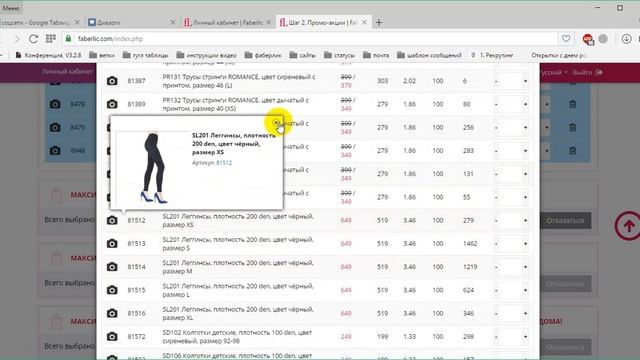
Task: Click price 649 for article 81516
Action: (x=346, y=313)
